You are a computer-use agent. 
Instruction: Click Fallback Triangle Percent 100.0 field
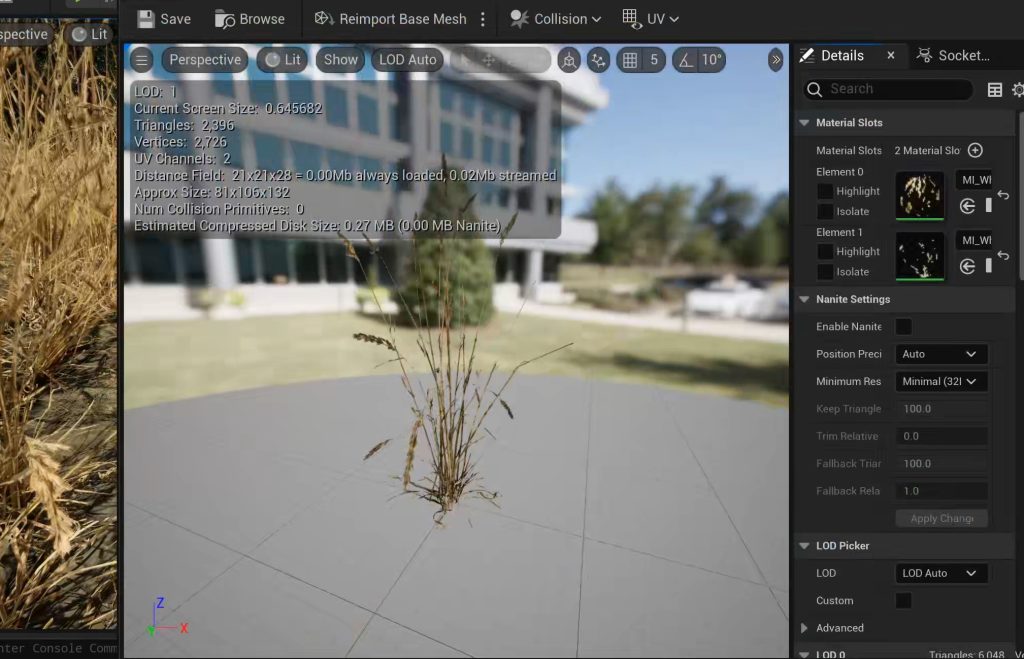[940, 464]
